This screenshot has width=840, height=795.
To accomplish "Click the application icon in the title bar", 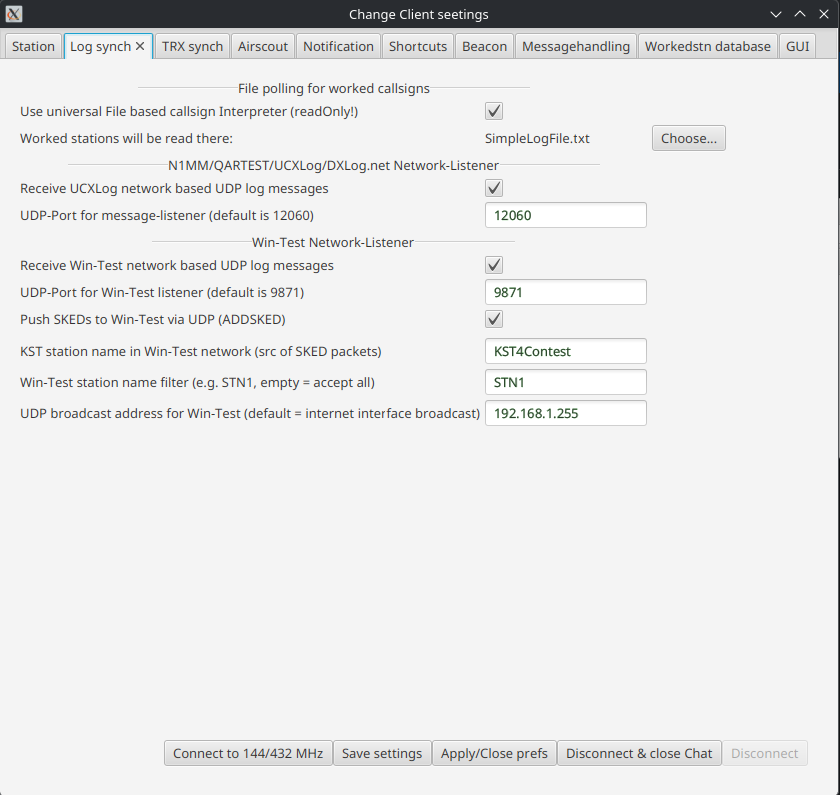I will pos(13,14).
